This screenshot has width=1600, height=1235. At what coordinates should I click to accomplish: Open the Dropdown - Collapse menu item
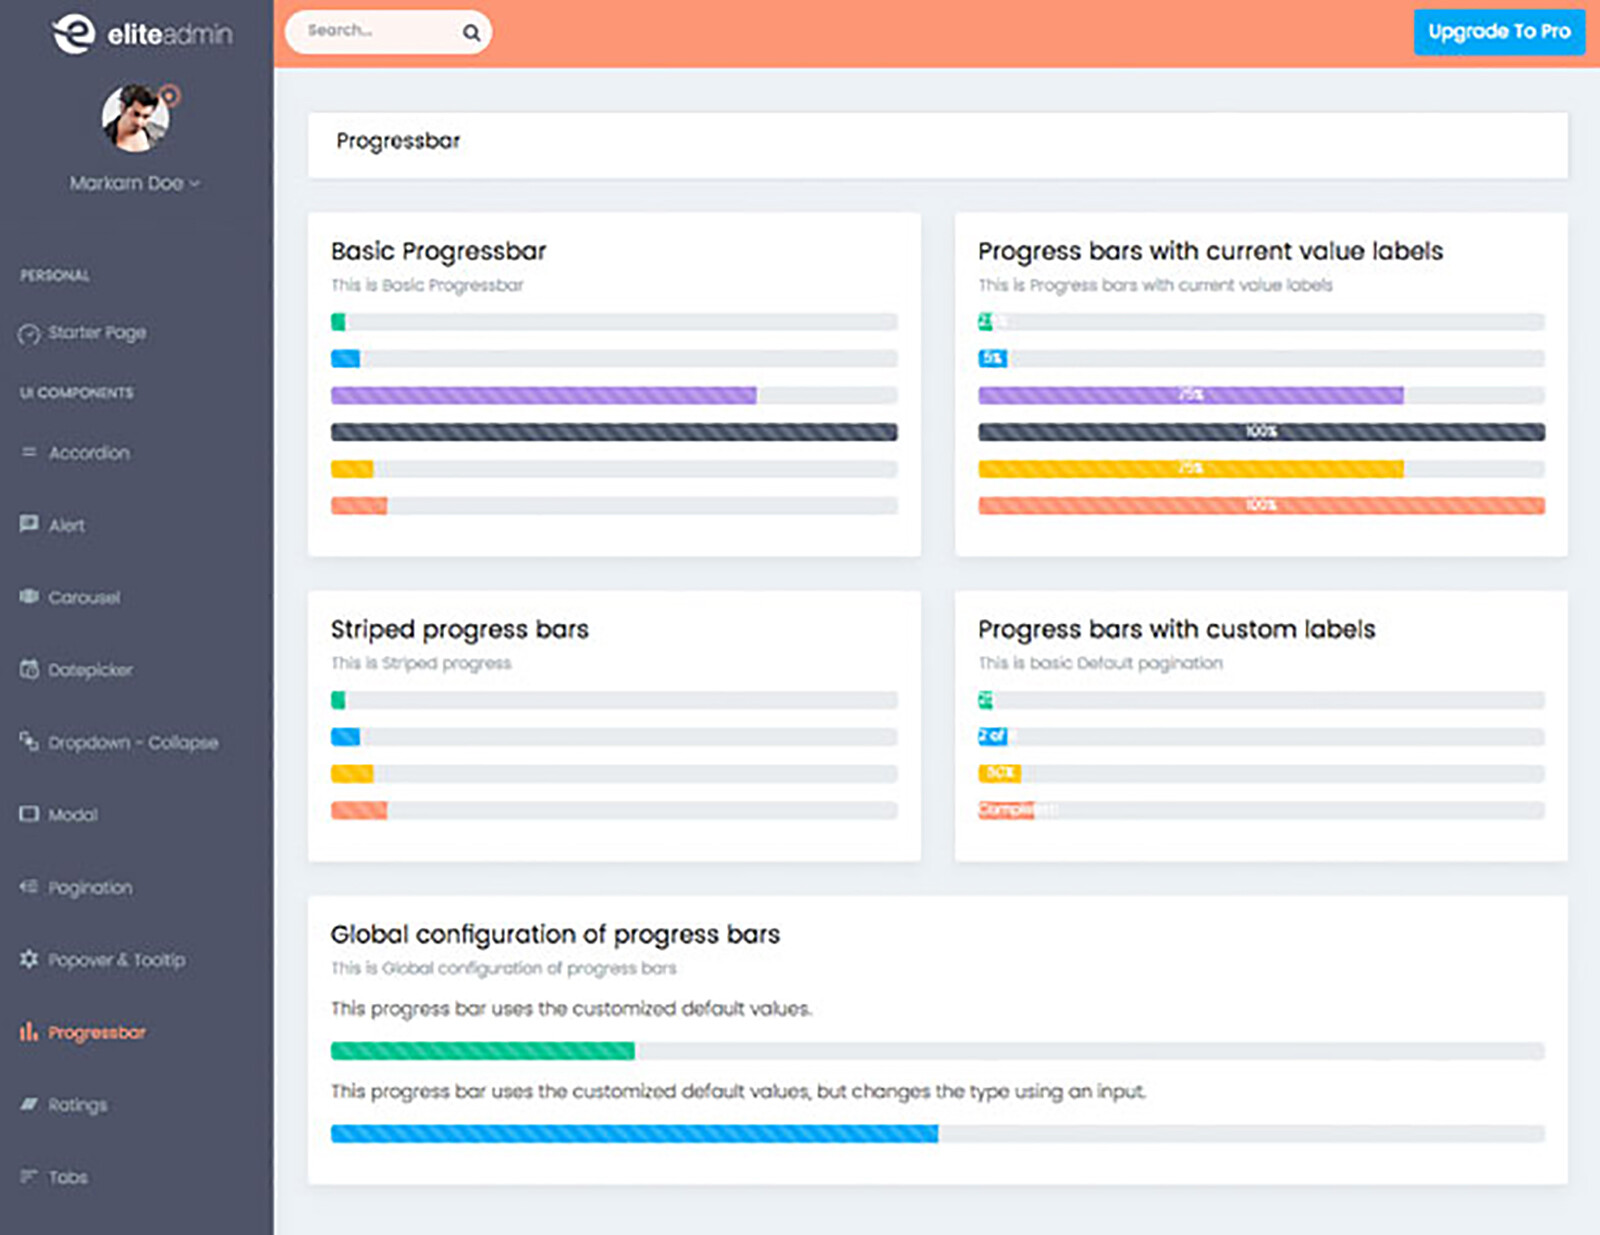[x=133, y=742]
